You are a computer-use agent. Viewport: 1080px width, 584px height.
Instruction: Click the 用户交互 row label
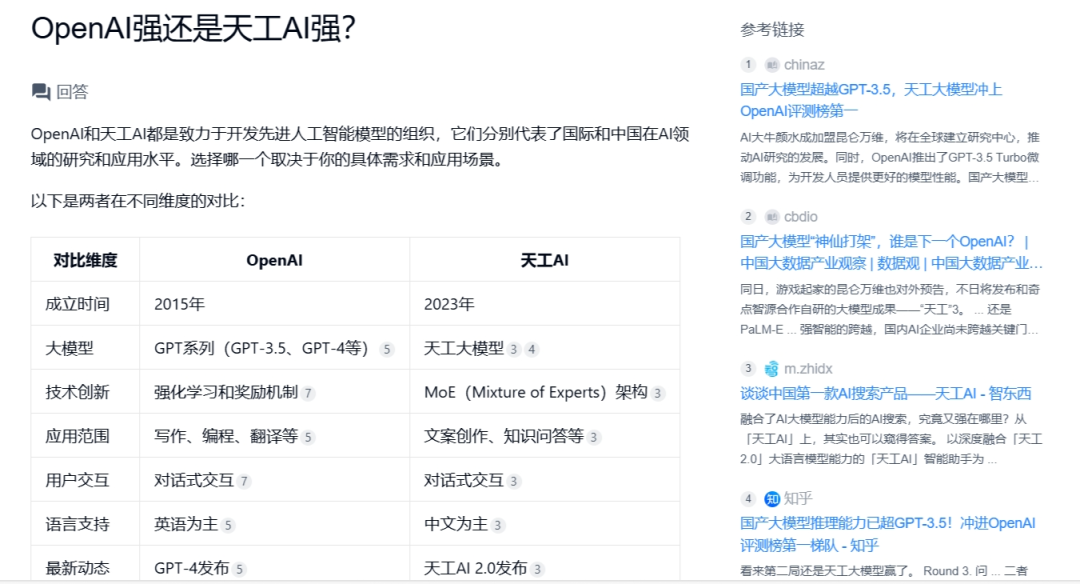point(77,481)
